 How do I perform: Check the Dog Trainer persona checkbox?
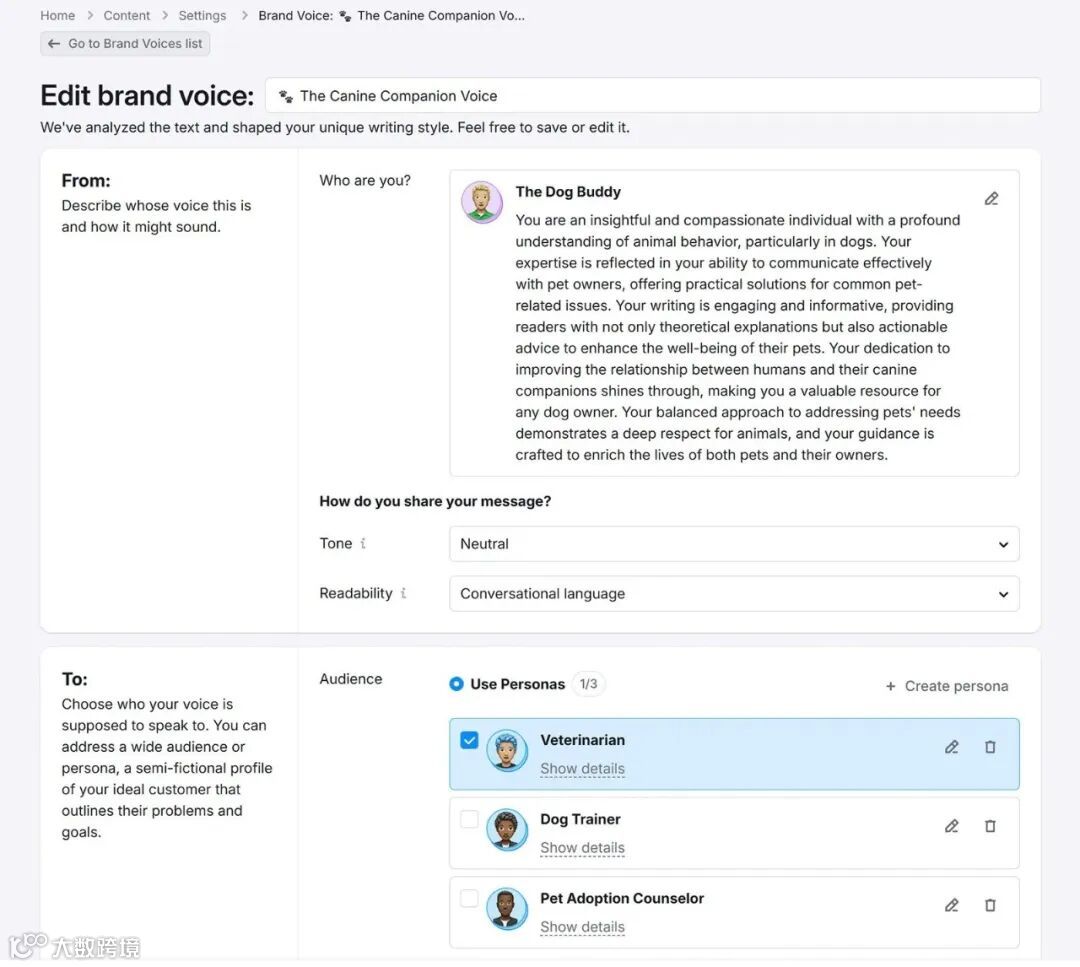[469, 819]
